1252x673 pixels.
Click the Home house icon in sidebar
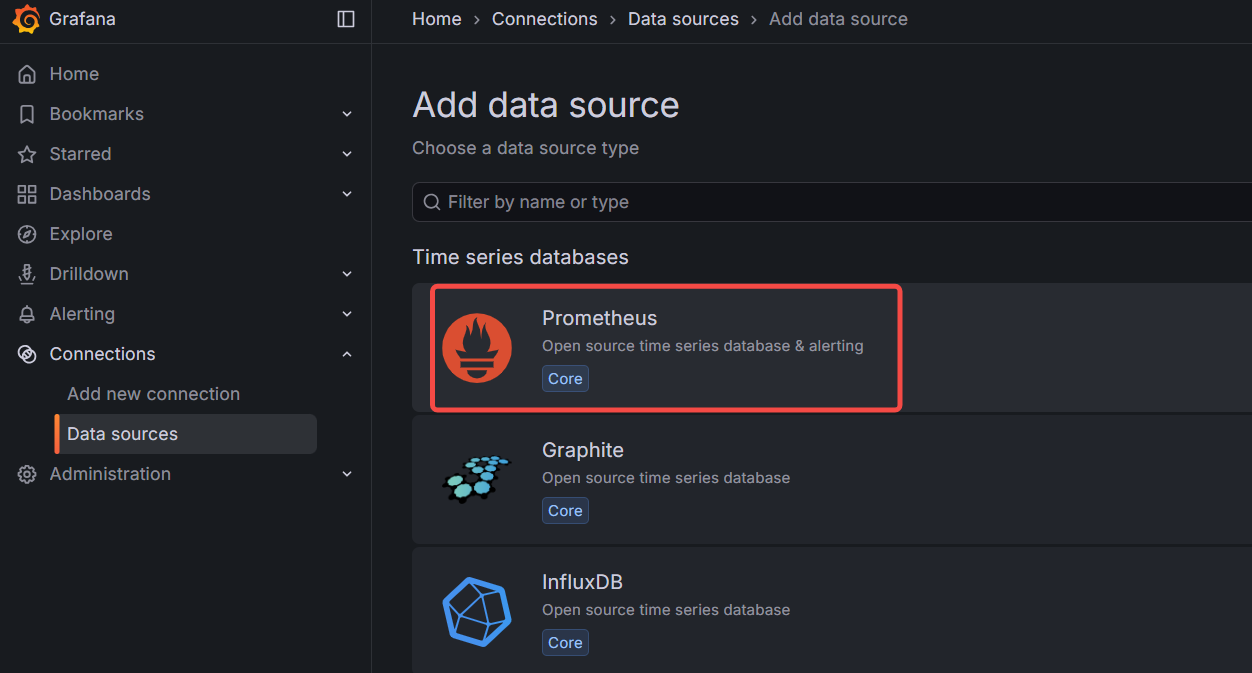(27, 74)
